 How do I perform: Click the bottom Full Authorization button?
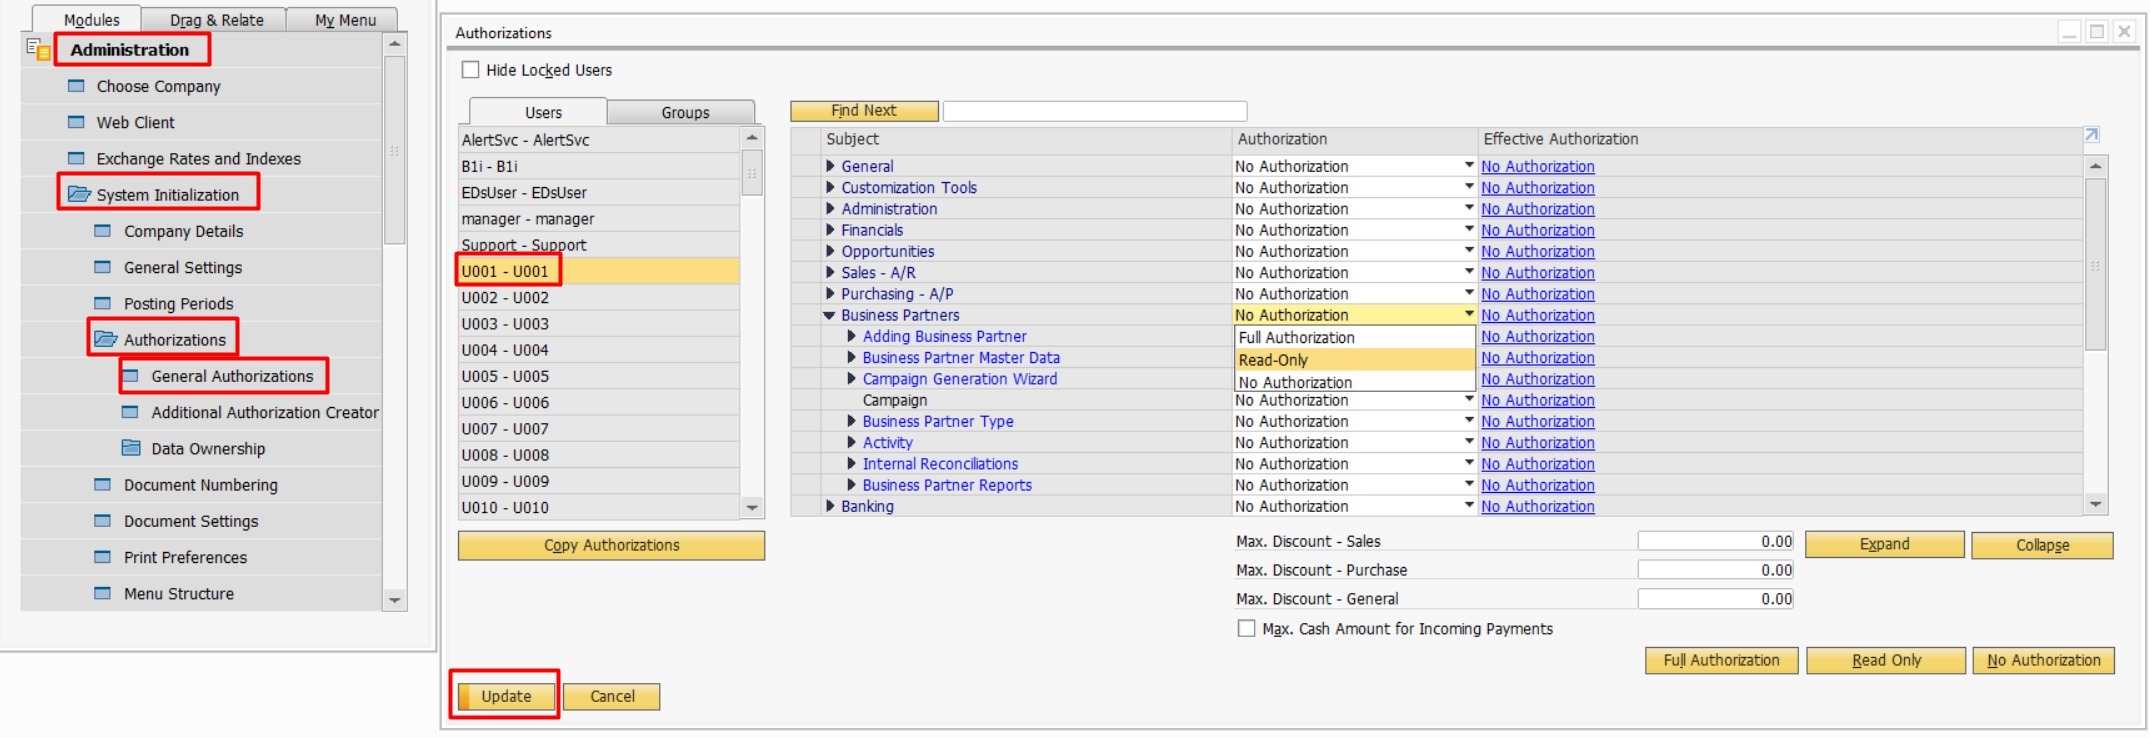click(x=1721, y=660)
